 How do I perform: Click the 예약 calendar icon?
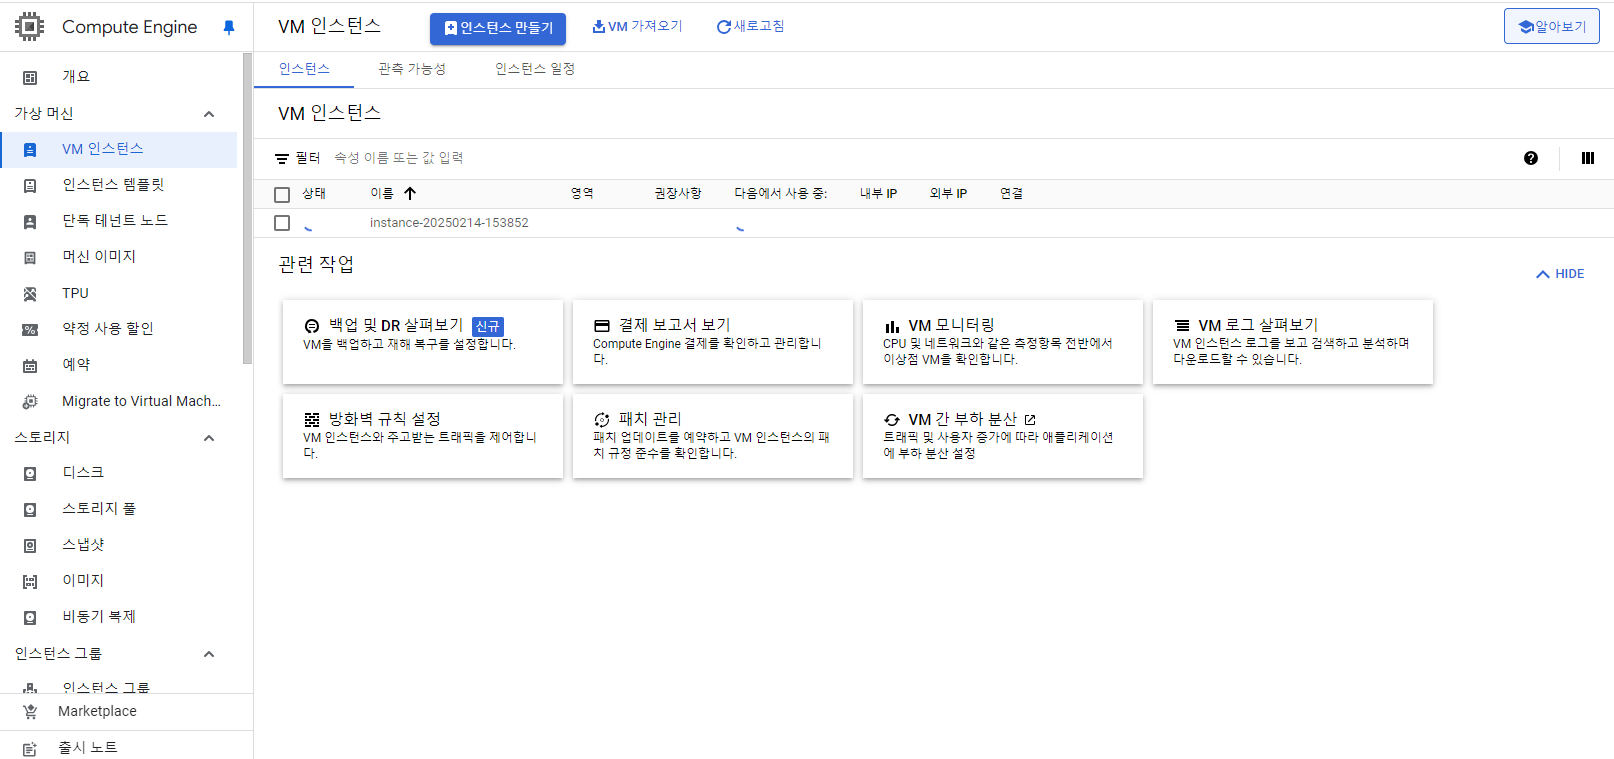(30, 366)
